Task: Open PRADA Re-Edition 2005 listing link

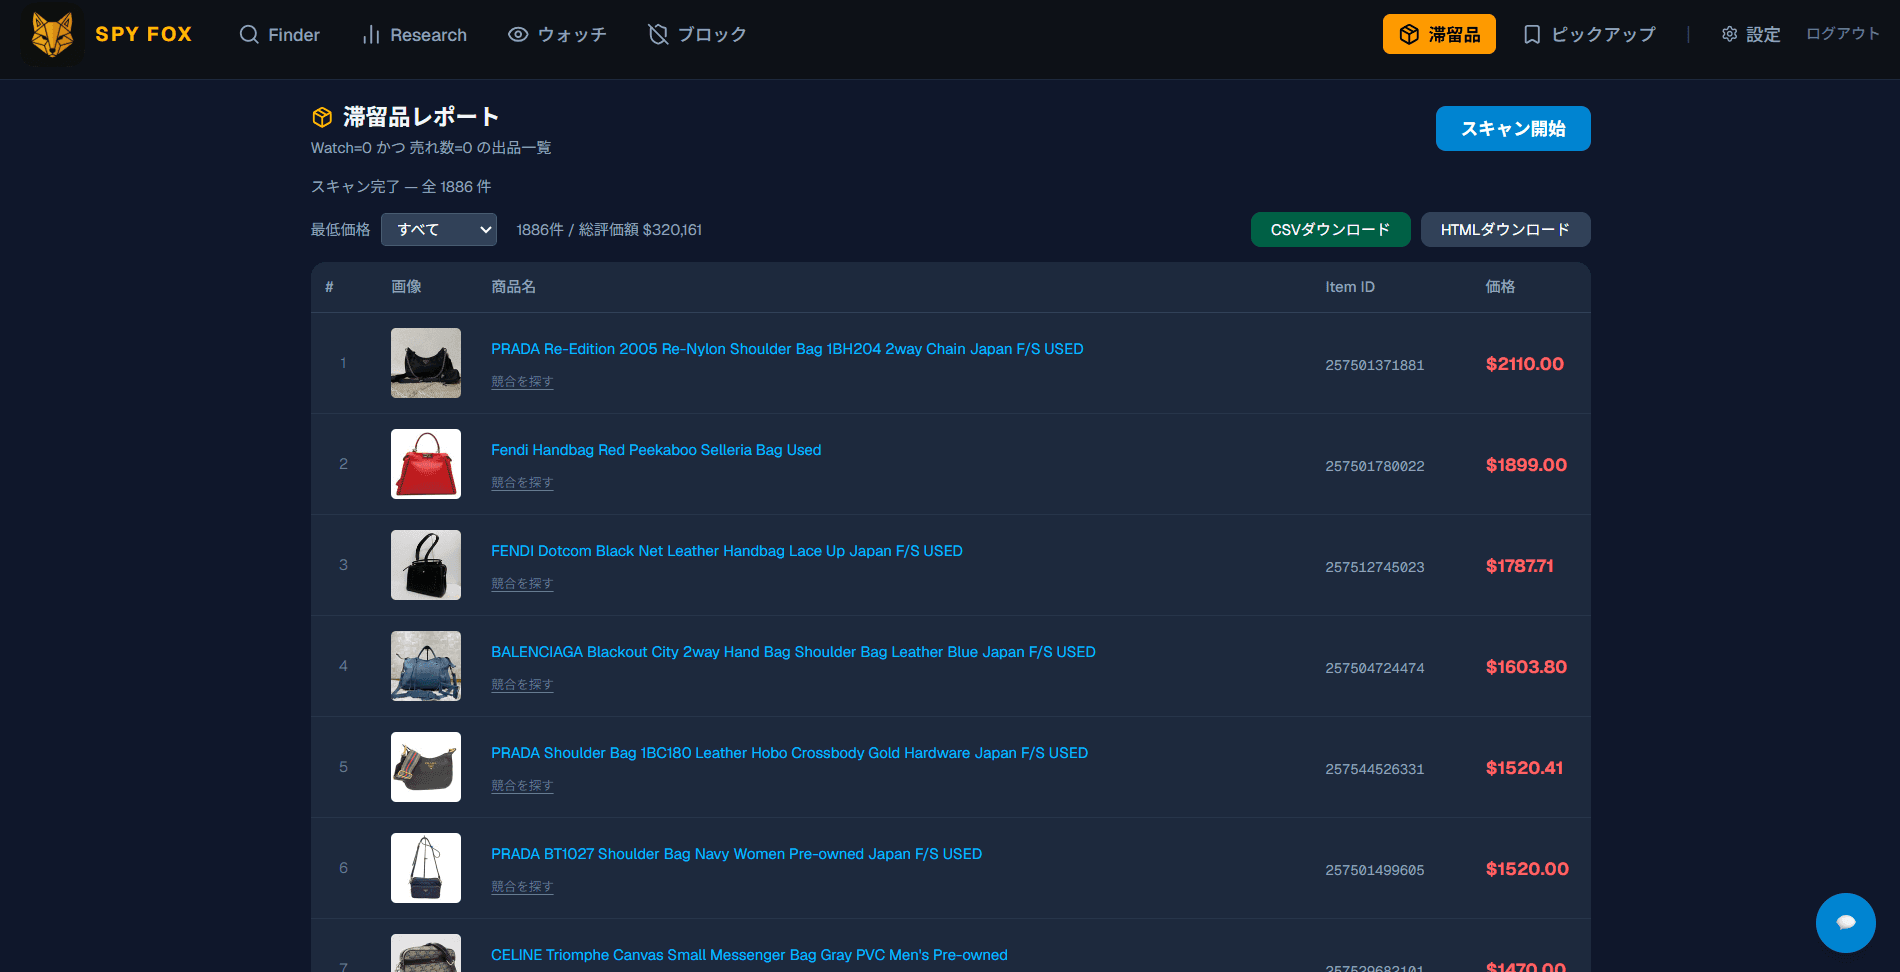Action: (787, 349)
